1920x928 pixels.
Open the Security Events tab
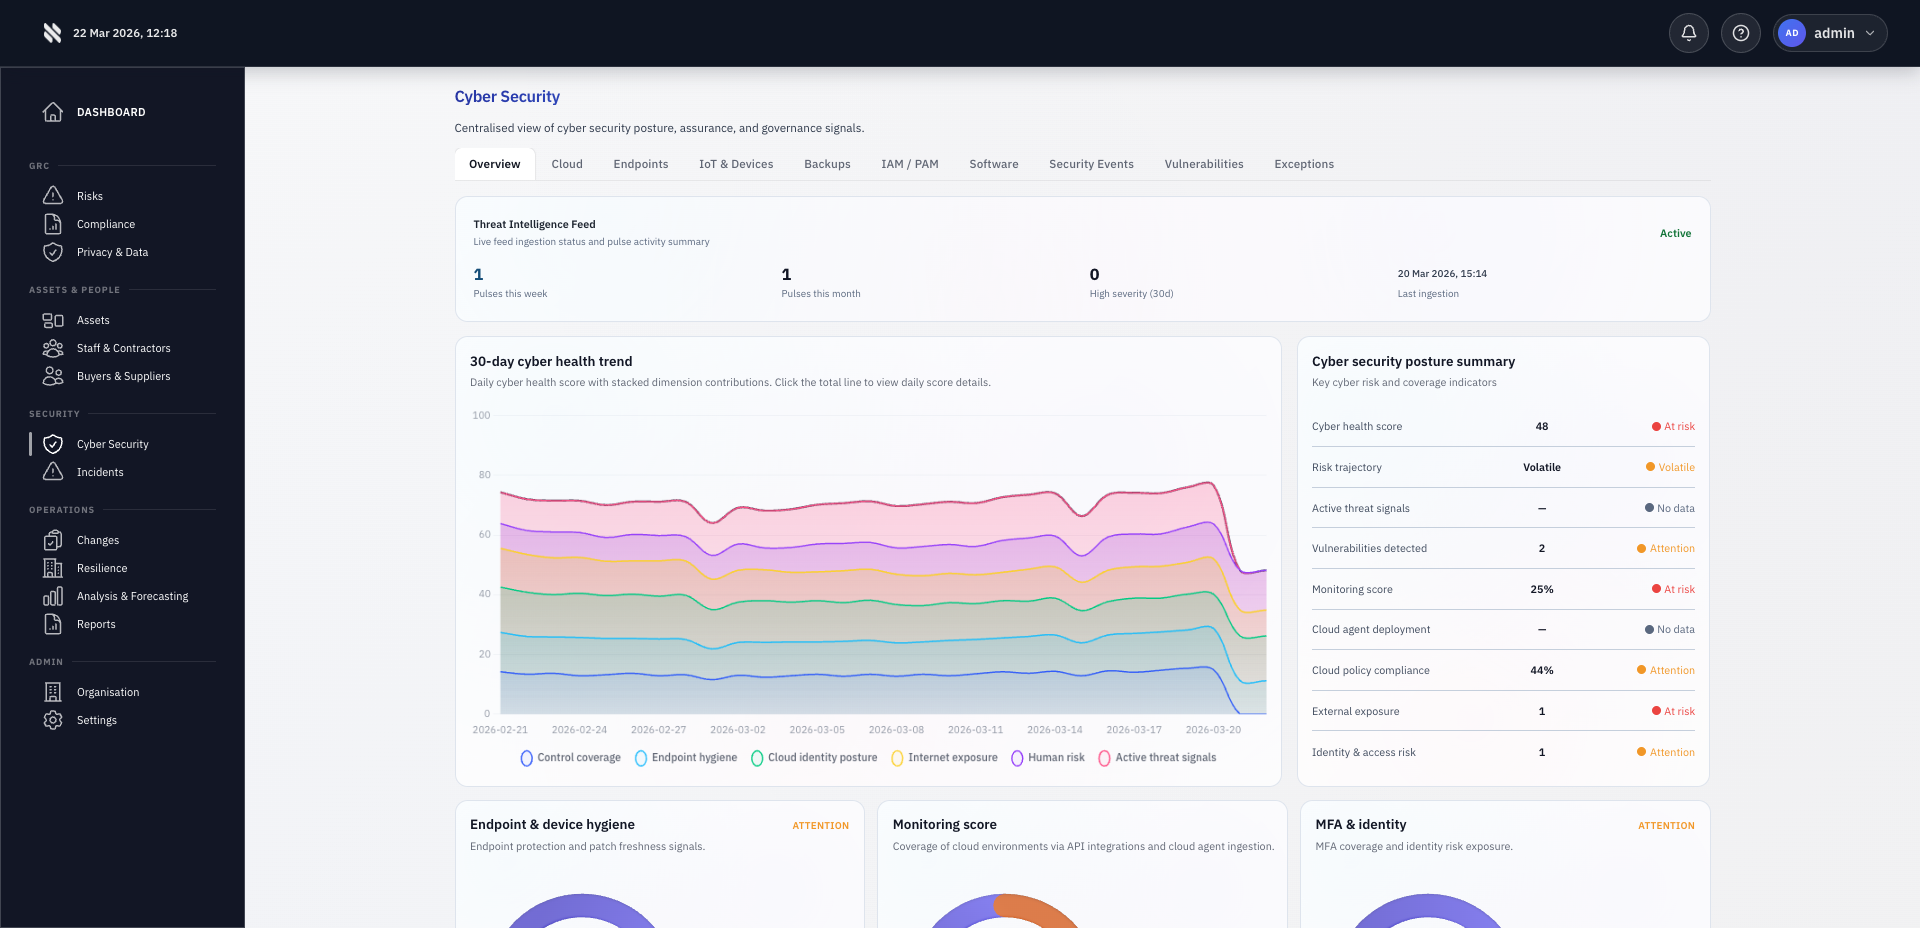[x=1091, y=163]
